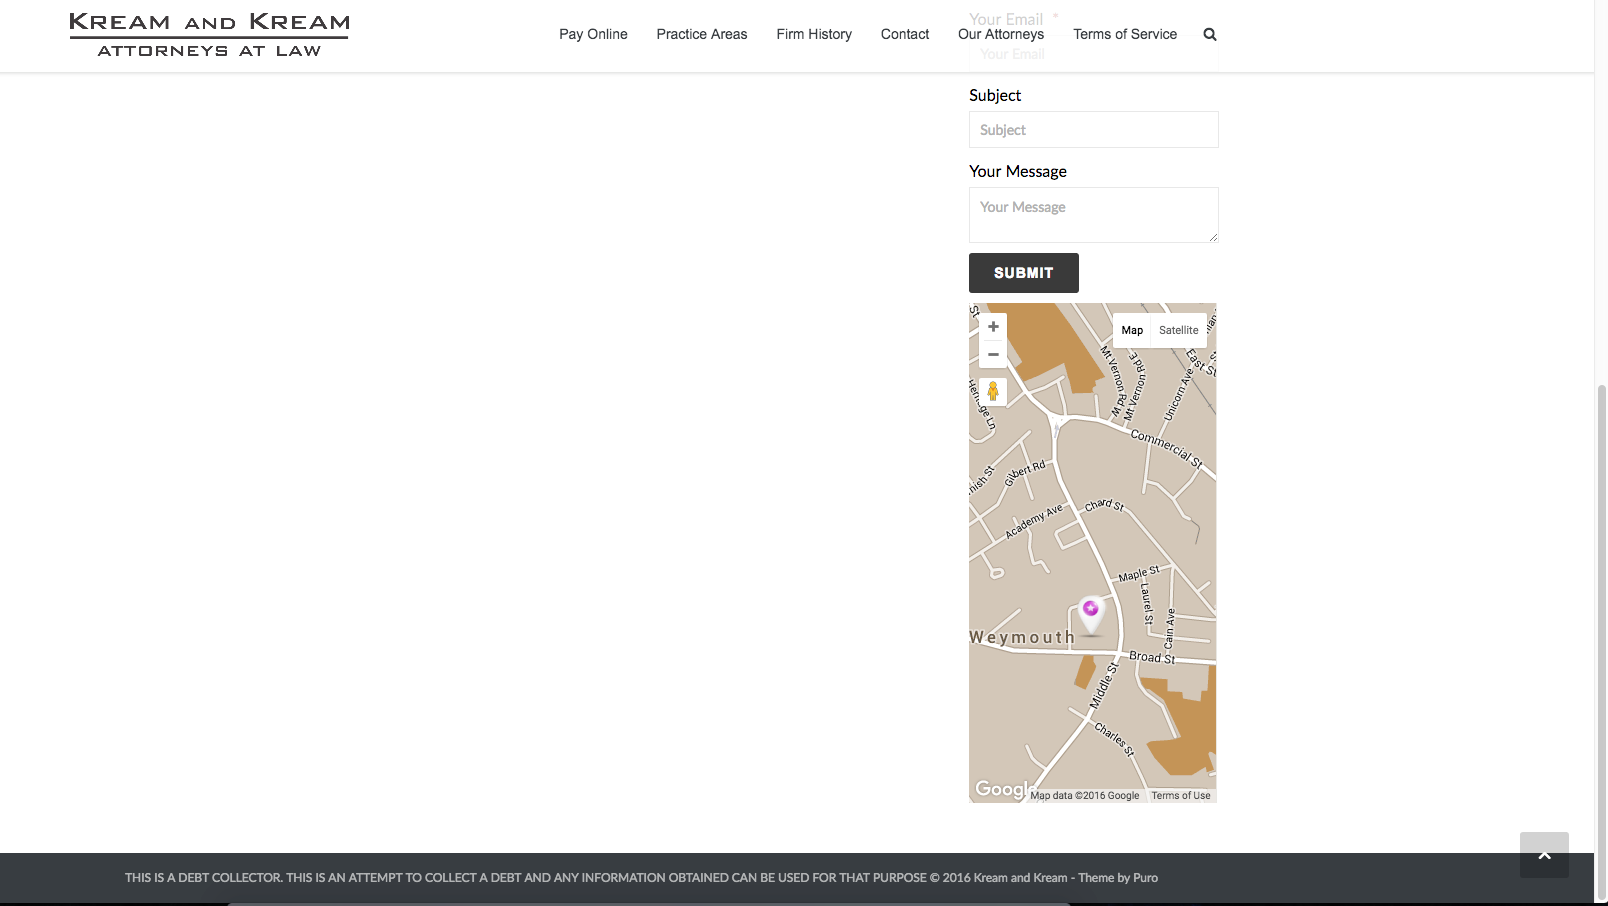Switch map to Satellite view
This screenshot has width=1608, height=906.
coord(1178,330)
